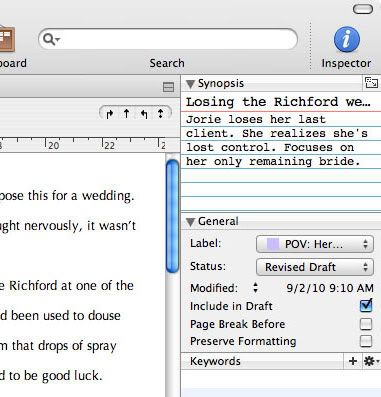
Task: Click the single up-arrow navigation button
Action: [126, 114]
